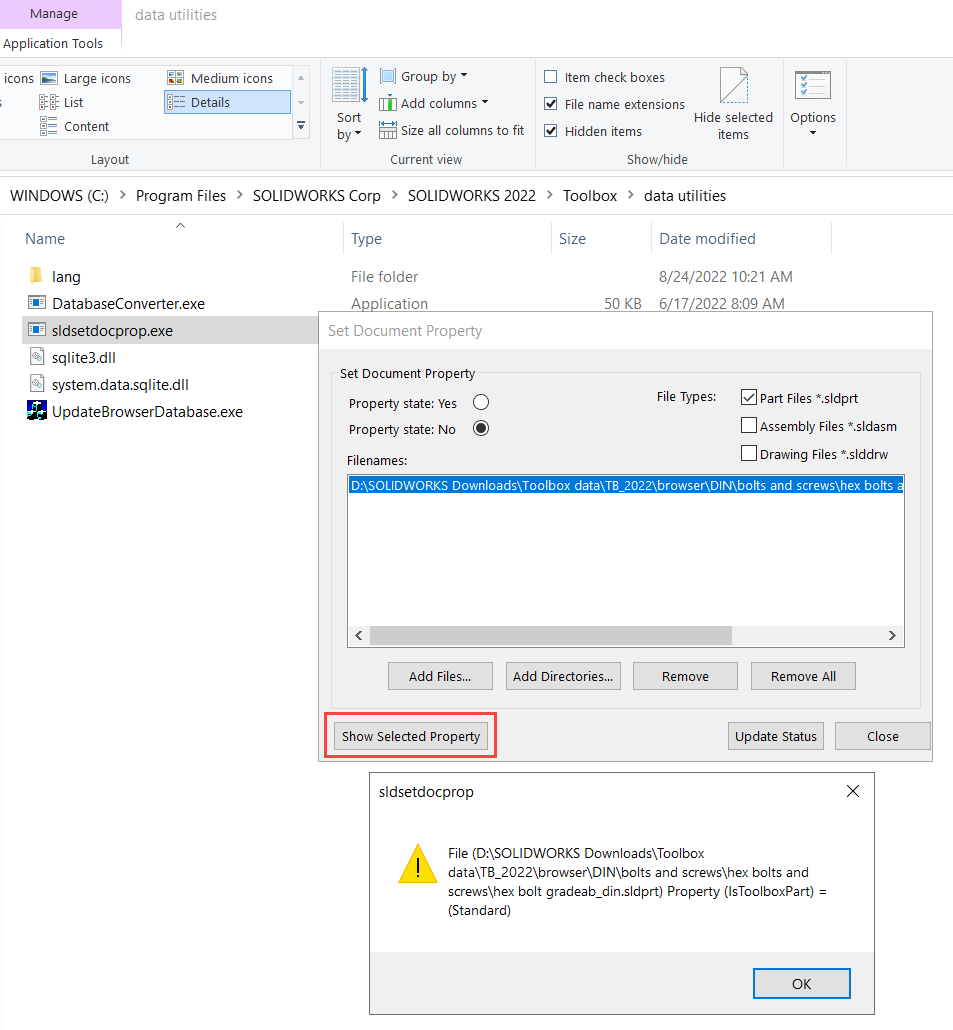953x1030 pixels.
Task: Switch to the Application Tools tab
Action: click(x=54, y=43)
